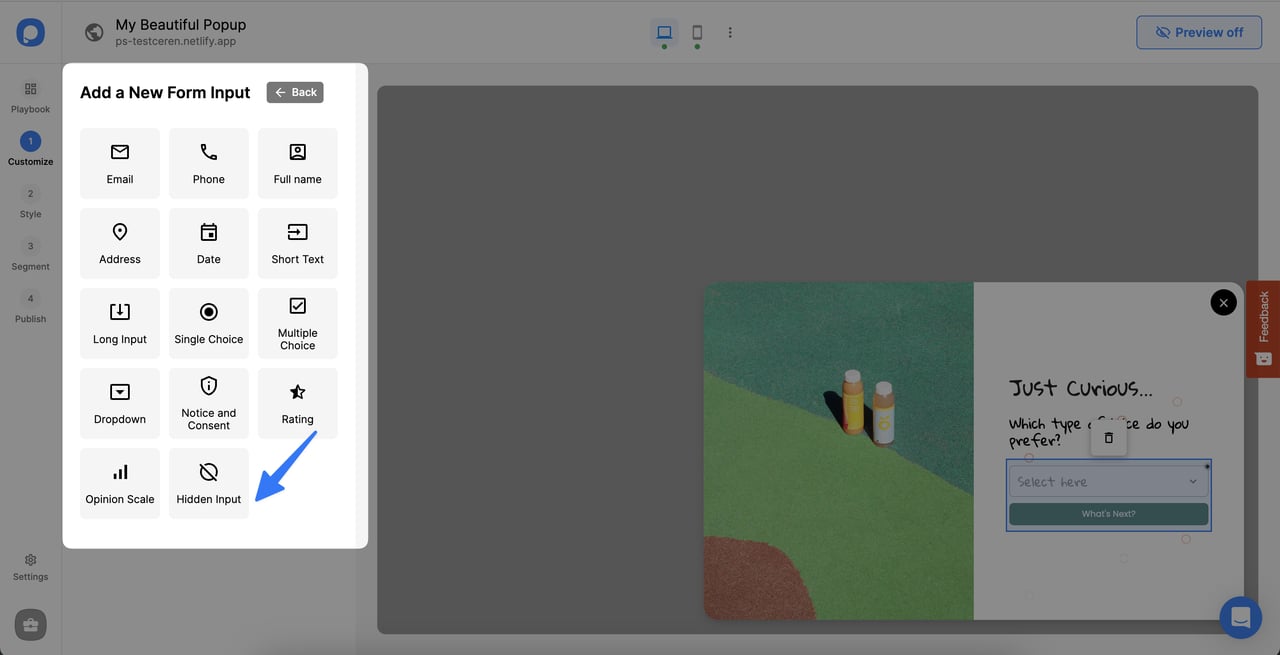Open the three-dot overflow menu
This screenshot has height=655, width=1280.
click(730, 32)
